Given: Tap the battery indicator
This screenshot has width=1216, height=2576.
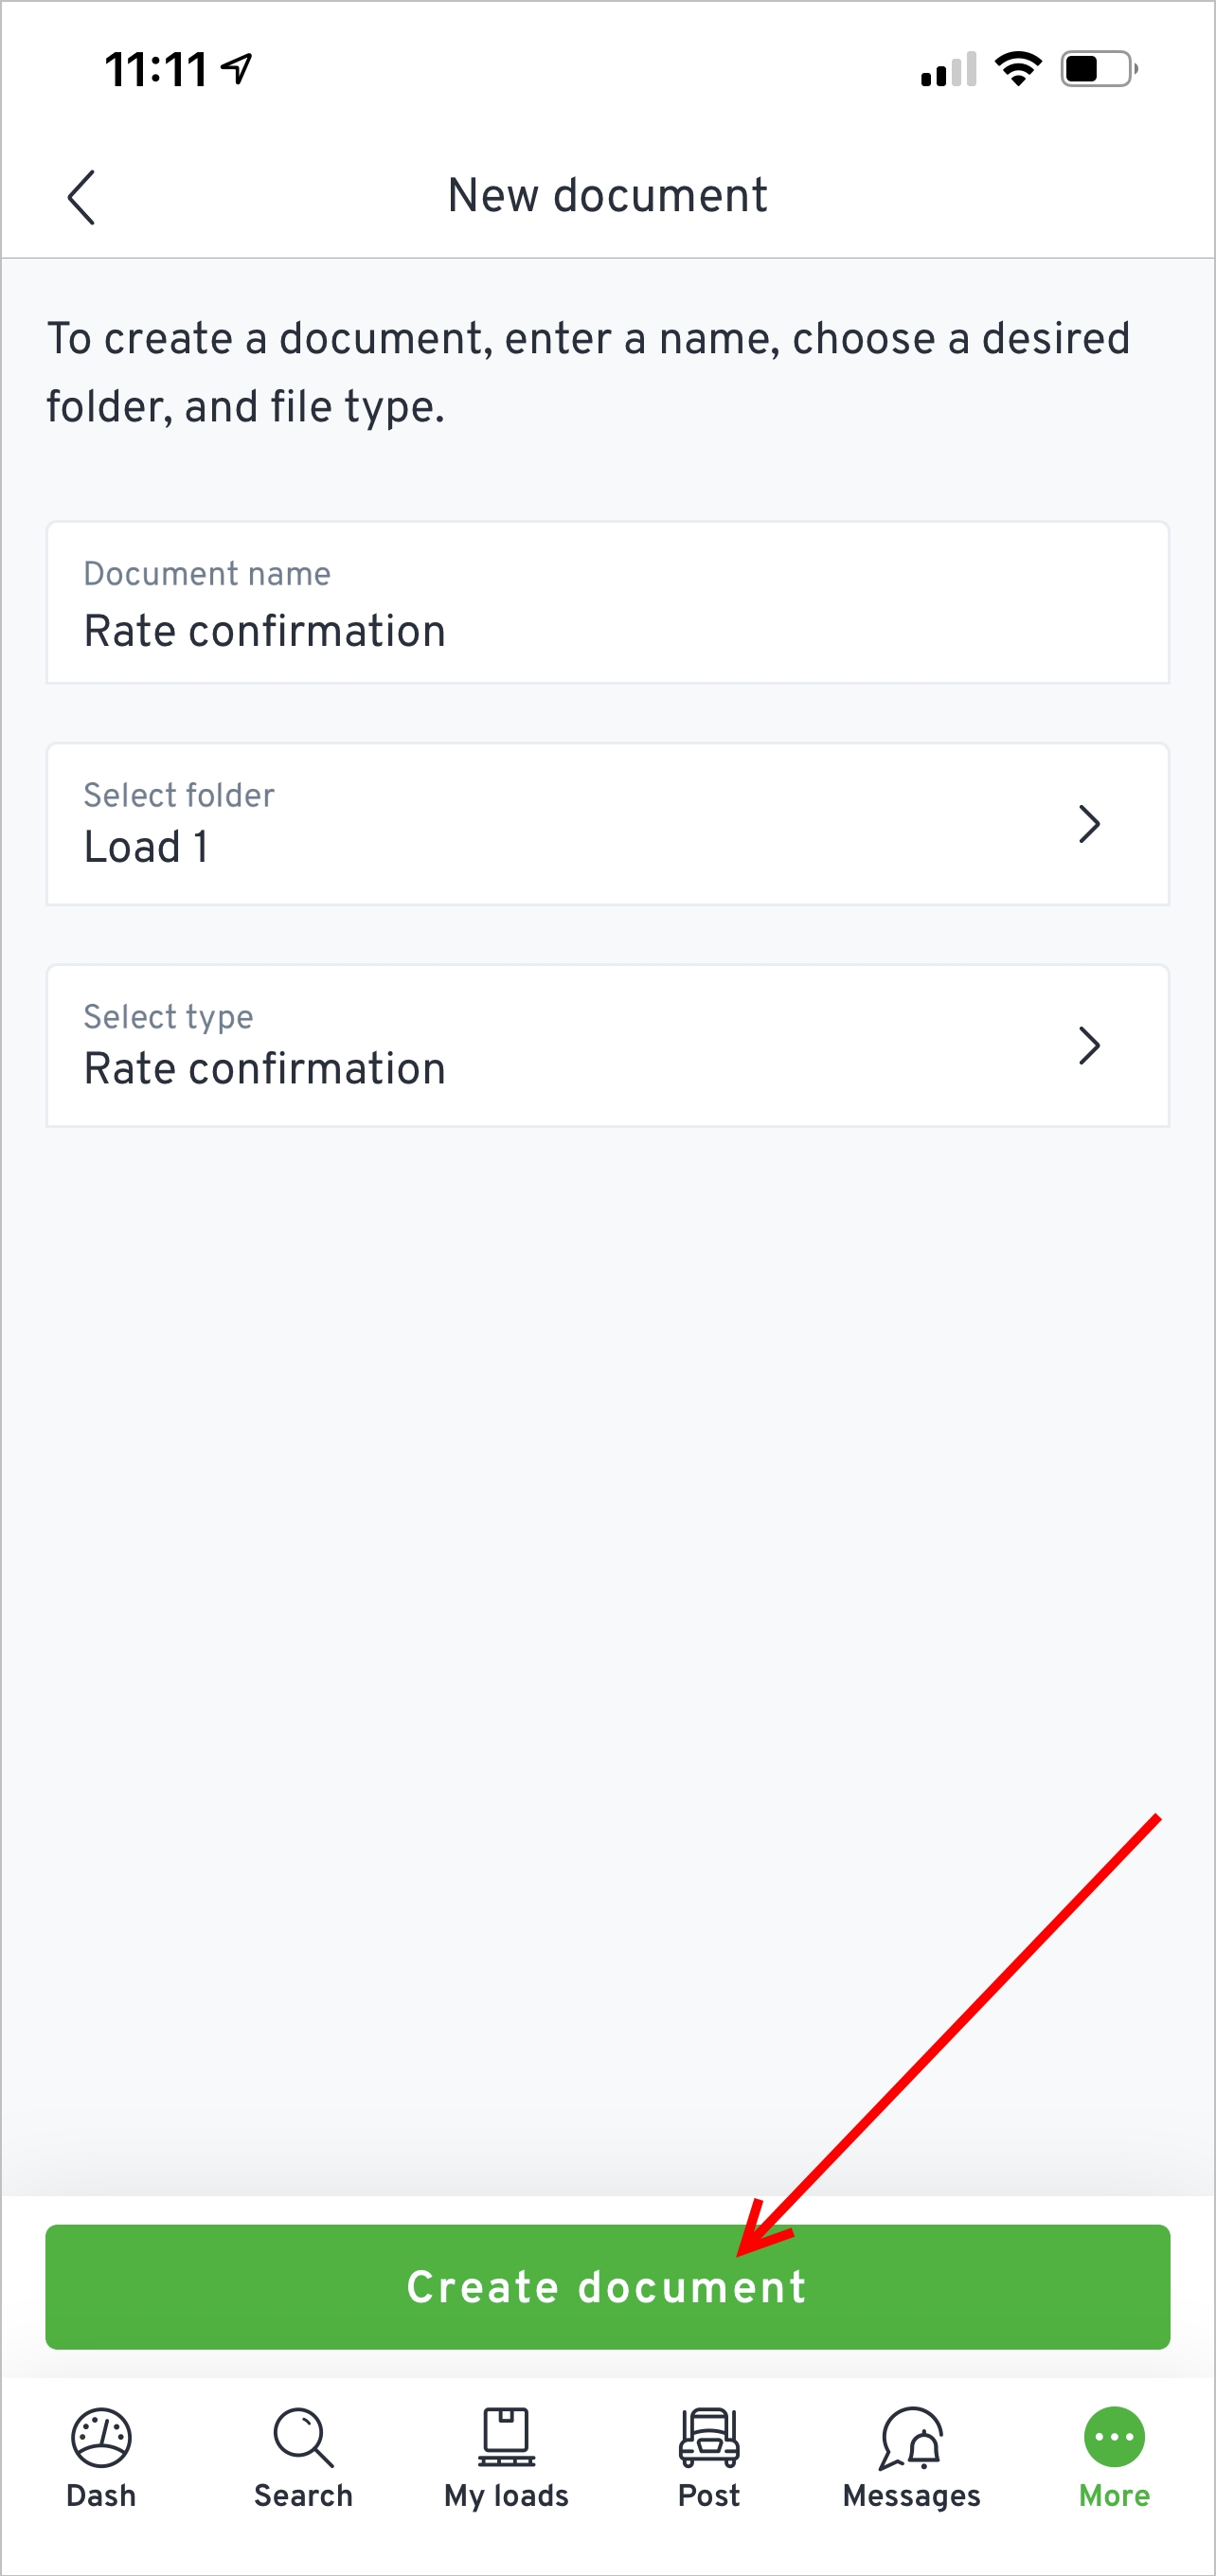Looking at the screenshot, I should [x=1098, y=67].
